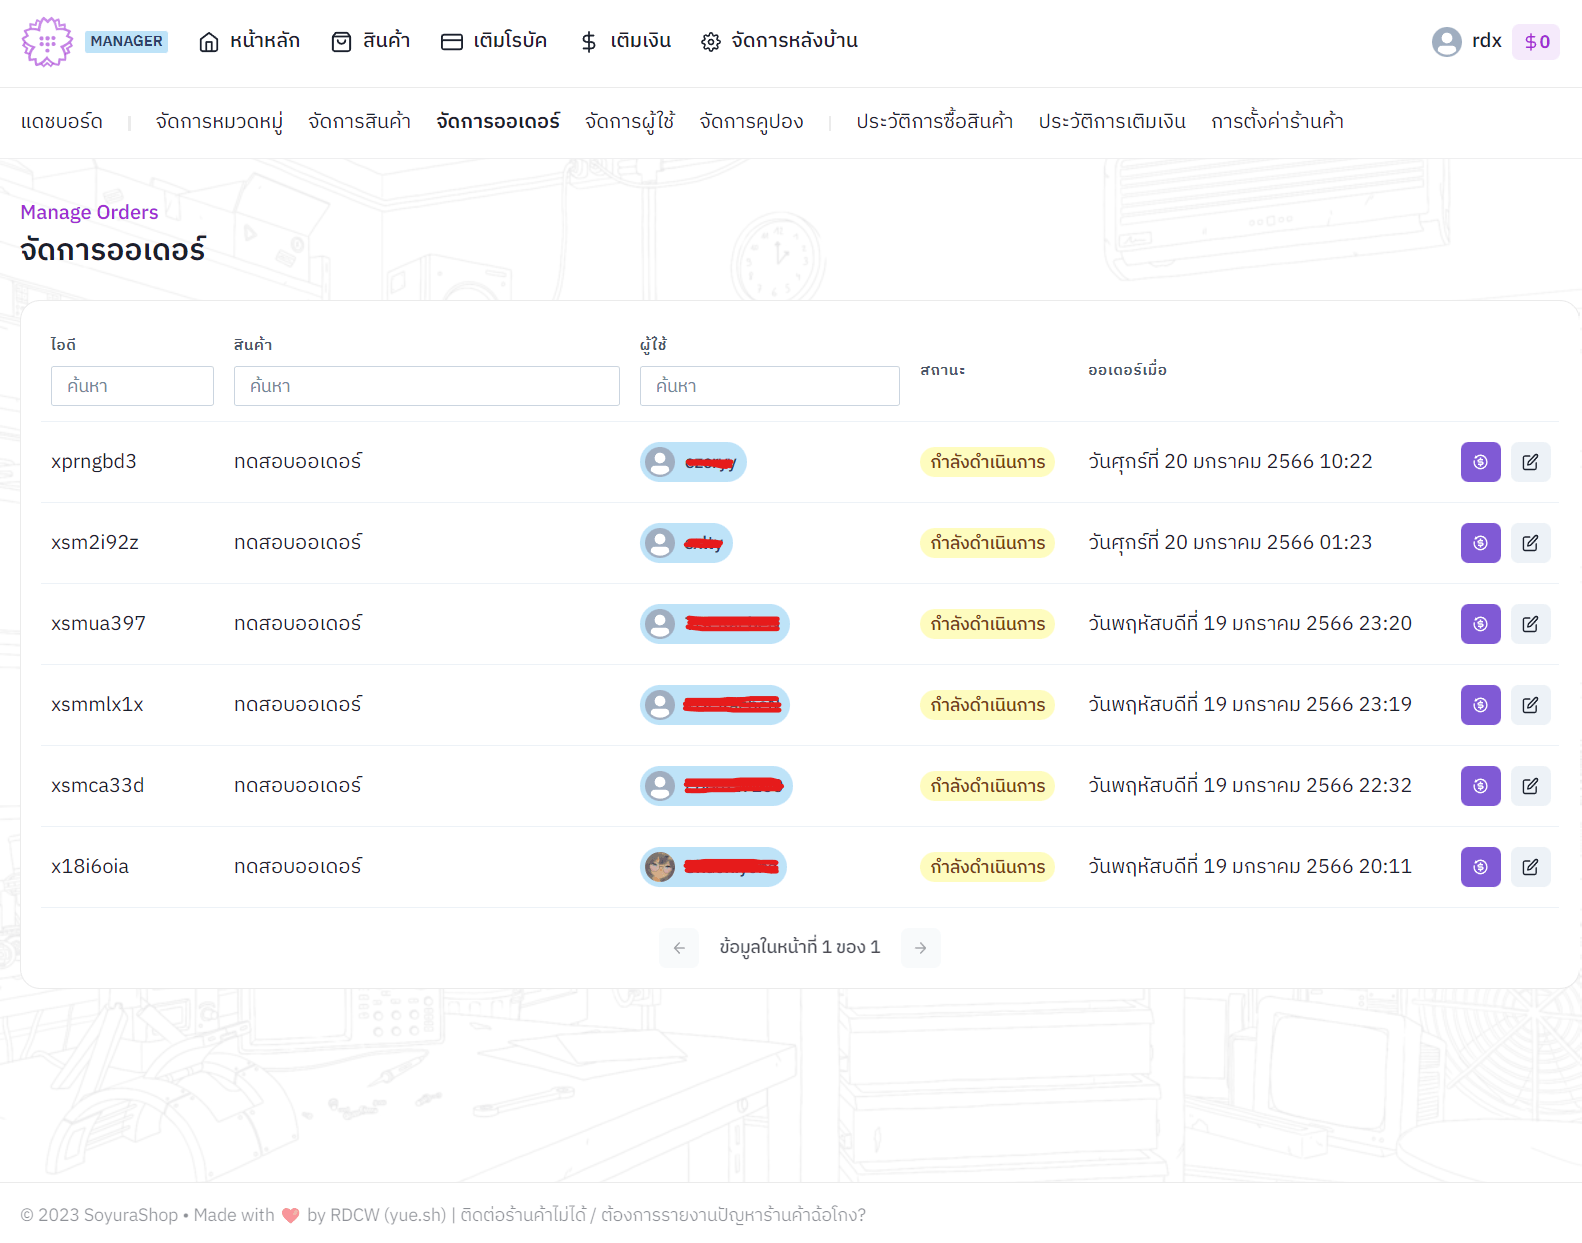1582x1243 pixels.
Task: Open the ประวัติการเติมเงิน tab
Action: coord(1112,122)
